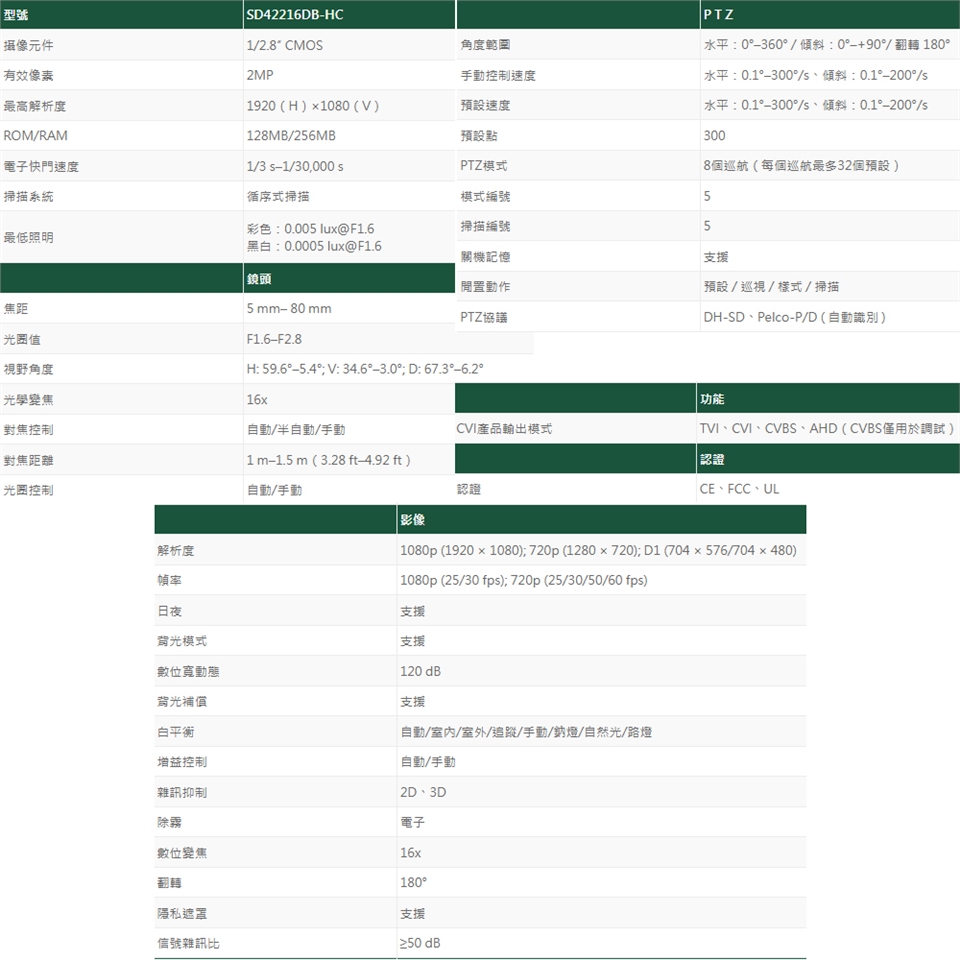The image size is (960, 960).
Task: Click the 光學變焦 row label
Action: tap(29, 399)
